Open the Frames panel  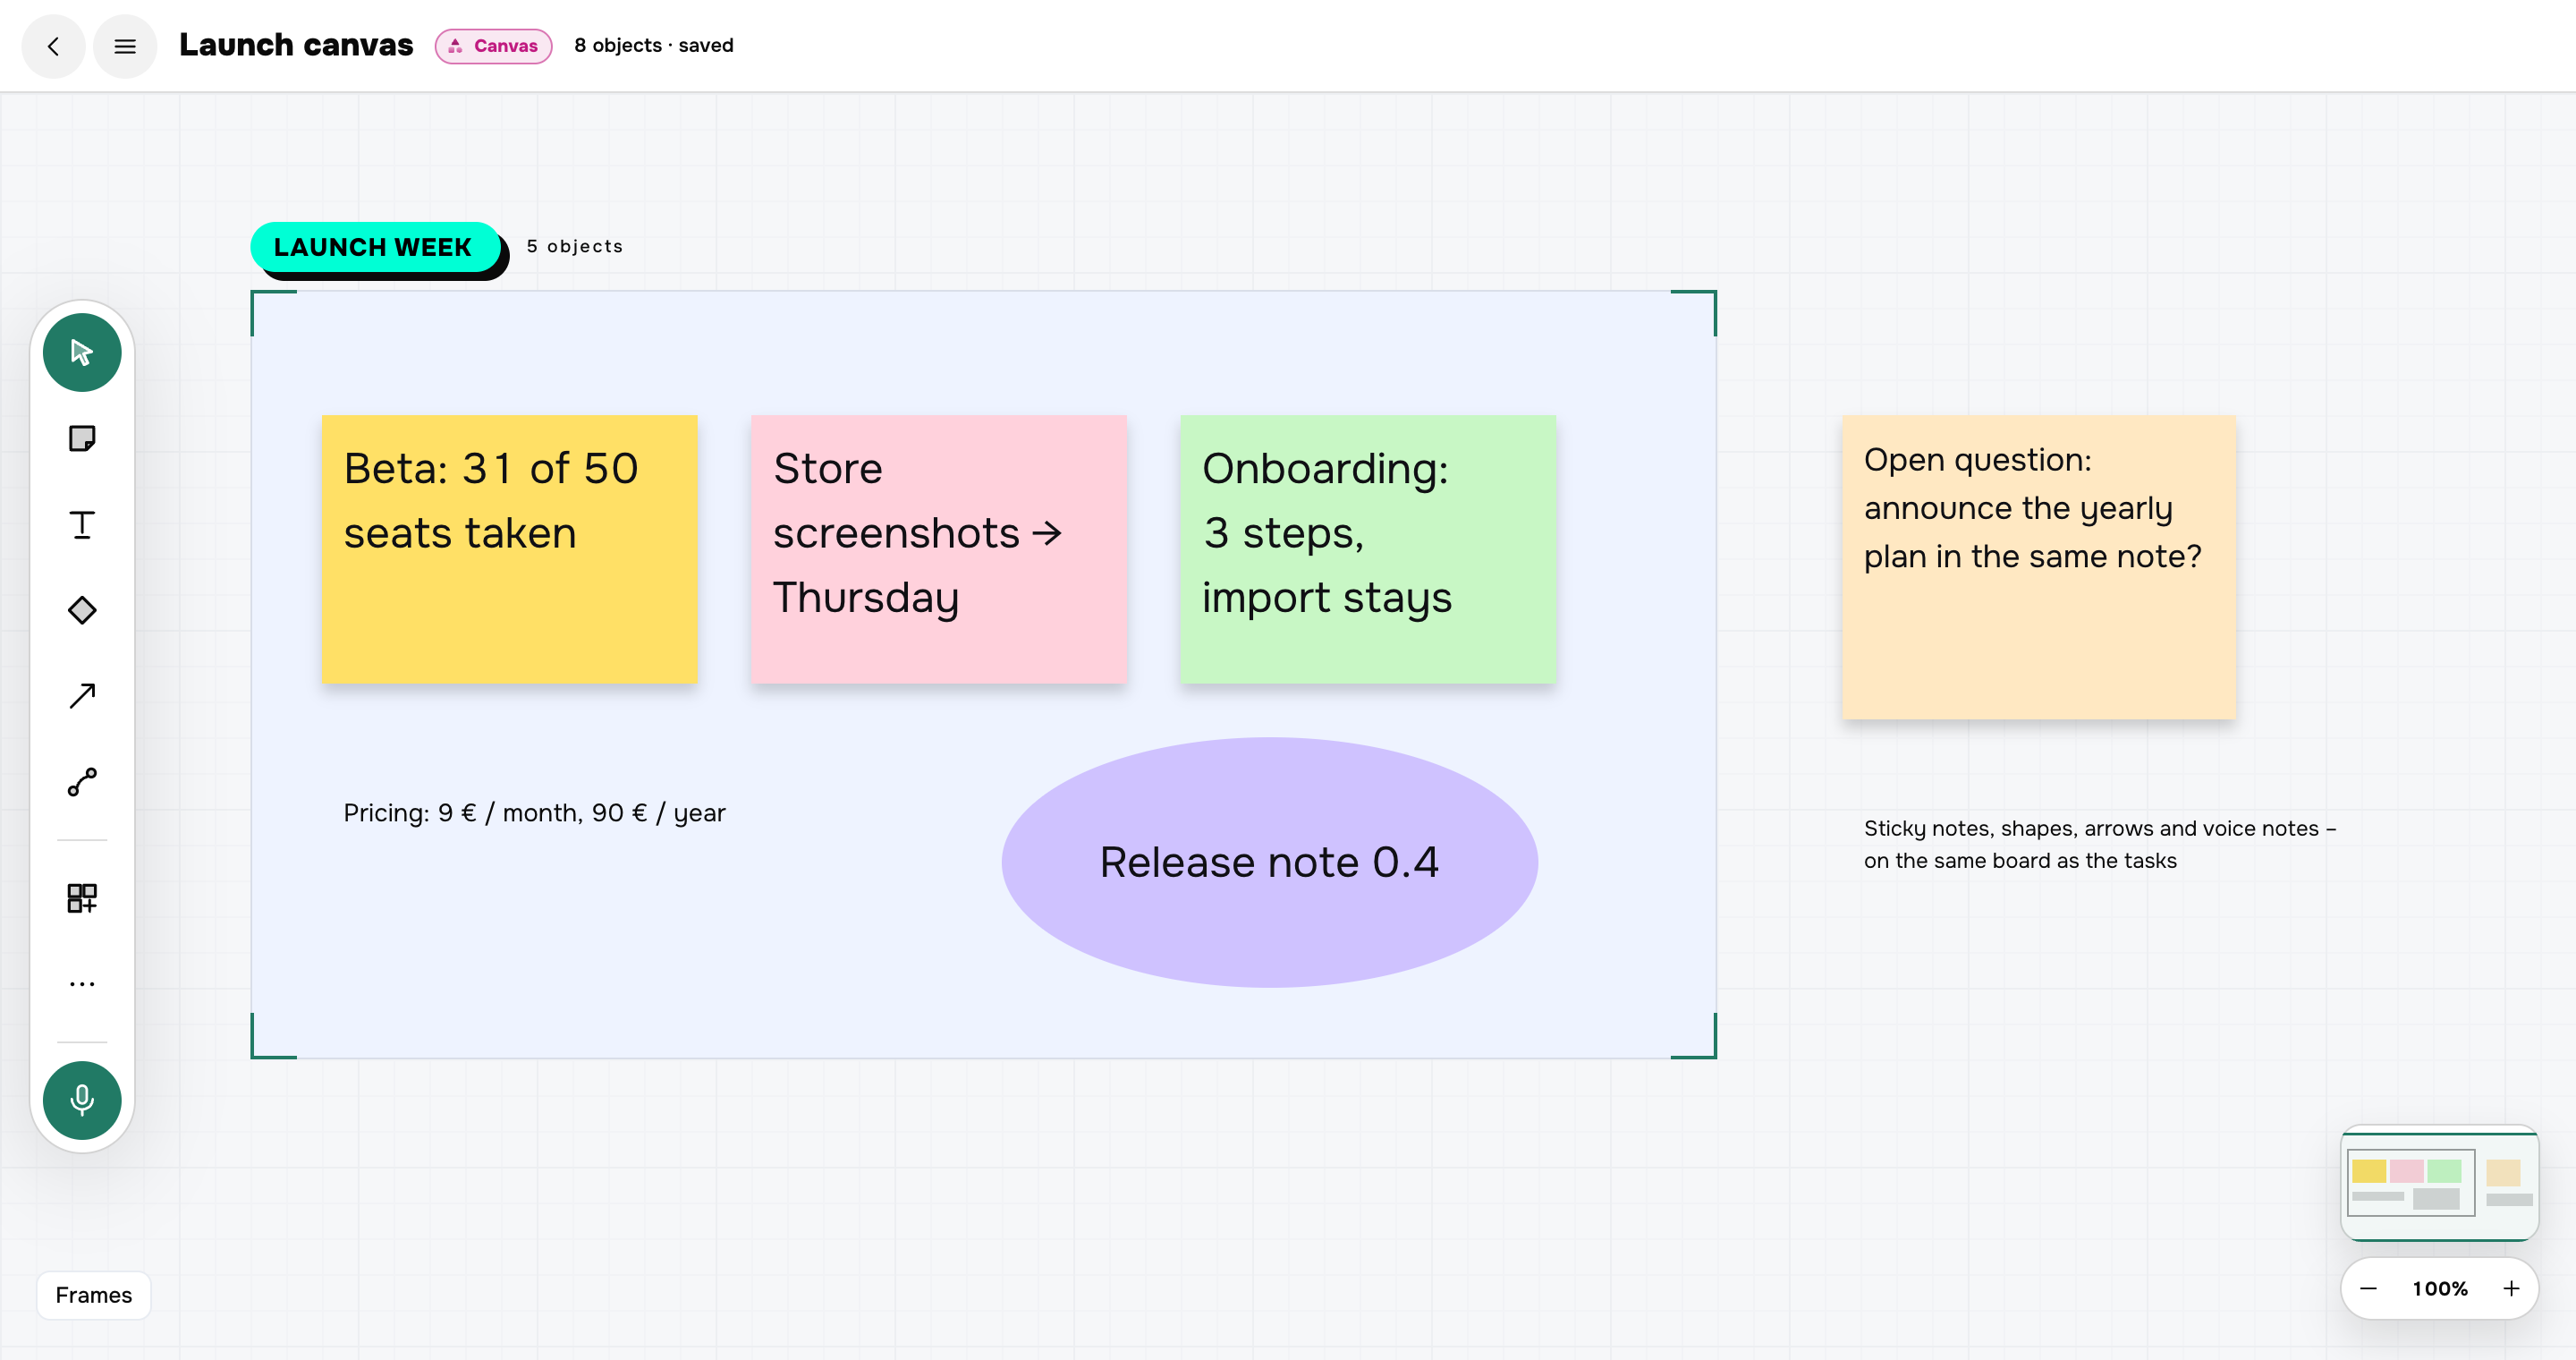point(94,1295)
